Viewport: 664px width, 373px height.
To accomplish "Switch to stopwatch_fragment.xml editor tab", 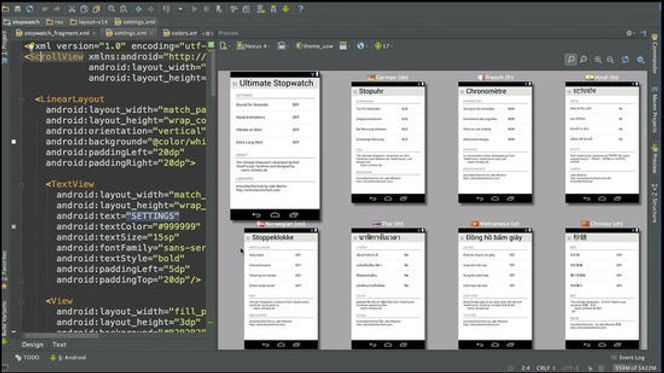I will click(55, 33).
